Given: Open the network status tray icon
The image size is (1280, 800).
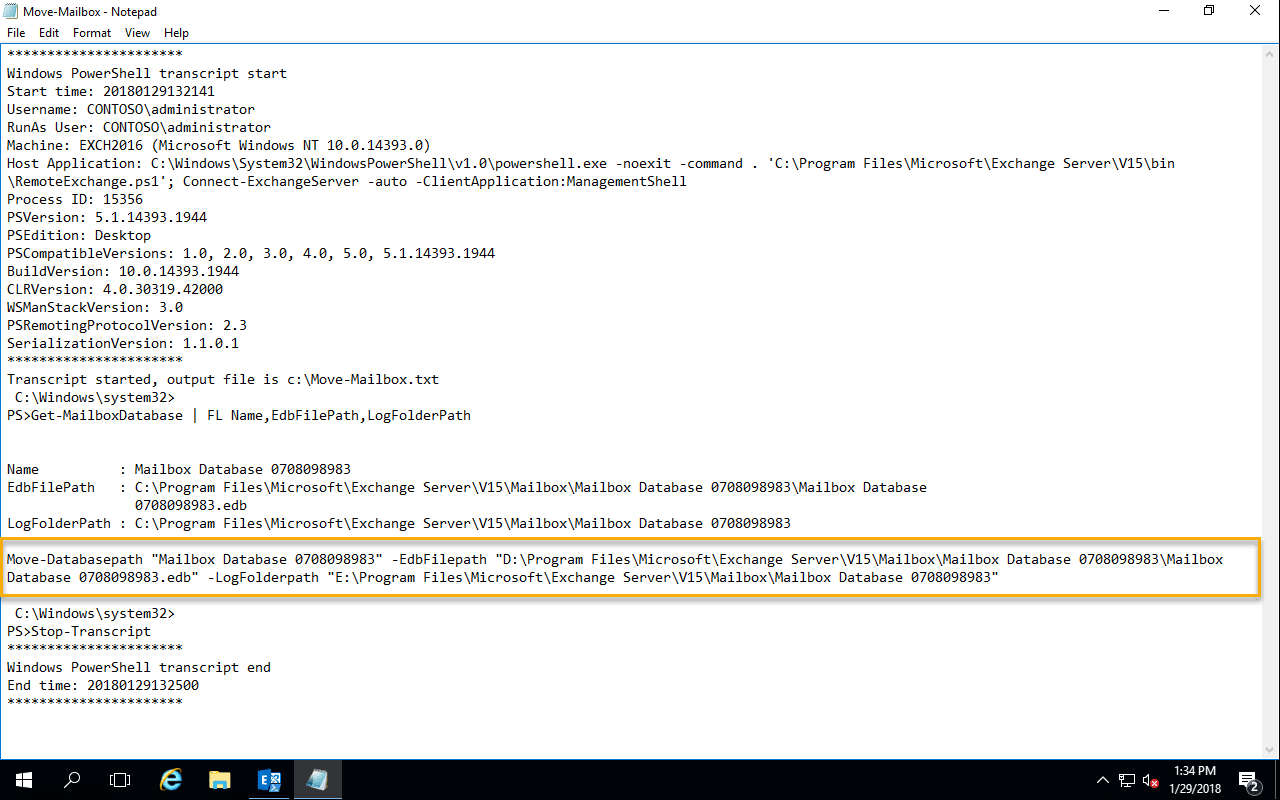Looking at the screenshot, I should pos(1127,780).
